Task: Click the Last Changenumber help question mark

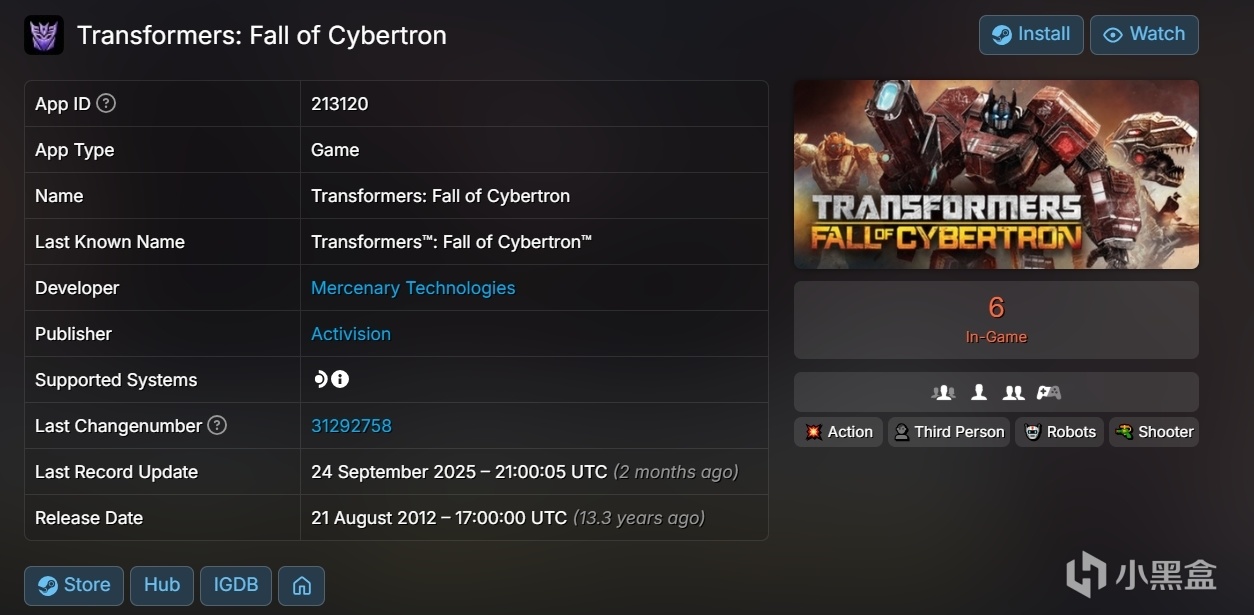Action: tap(217, 425)
